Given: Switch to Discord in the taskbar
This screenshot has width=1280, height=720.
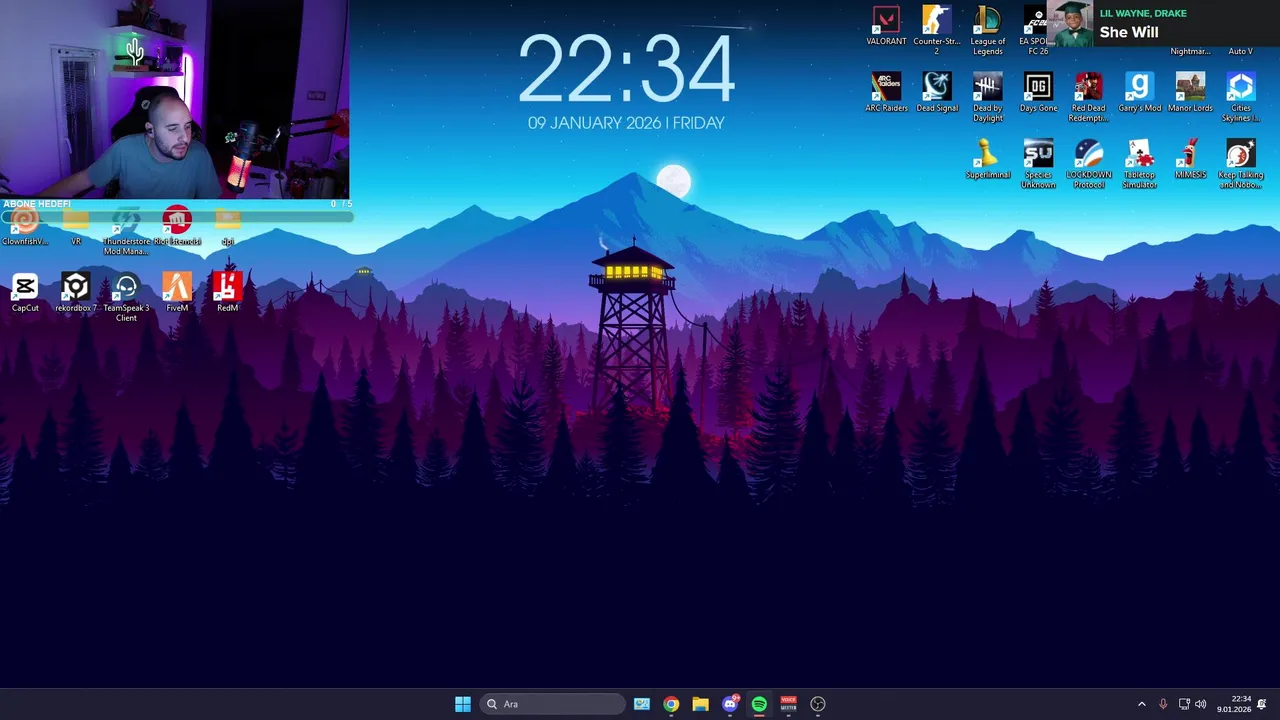Looking at the screenshot, I should (730, 704).
